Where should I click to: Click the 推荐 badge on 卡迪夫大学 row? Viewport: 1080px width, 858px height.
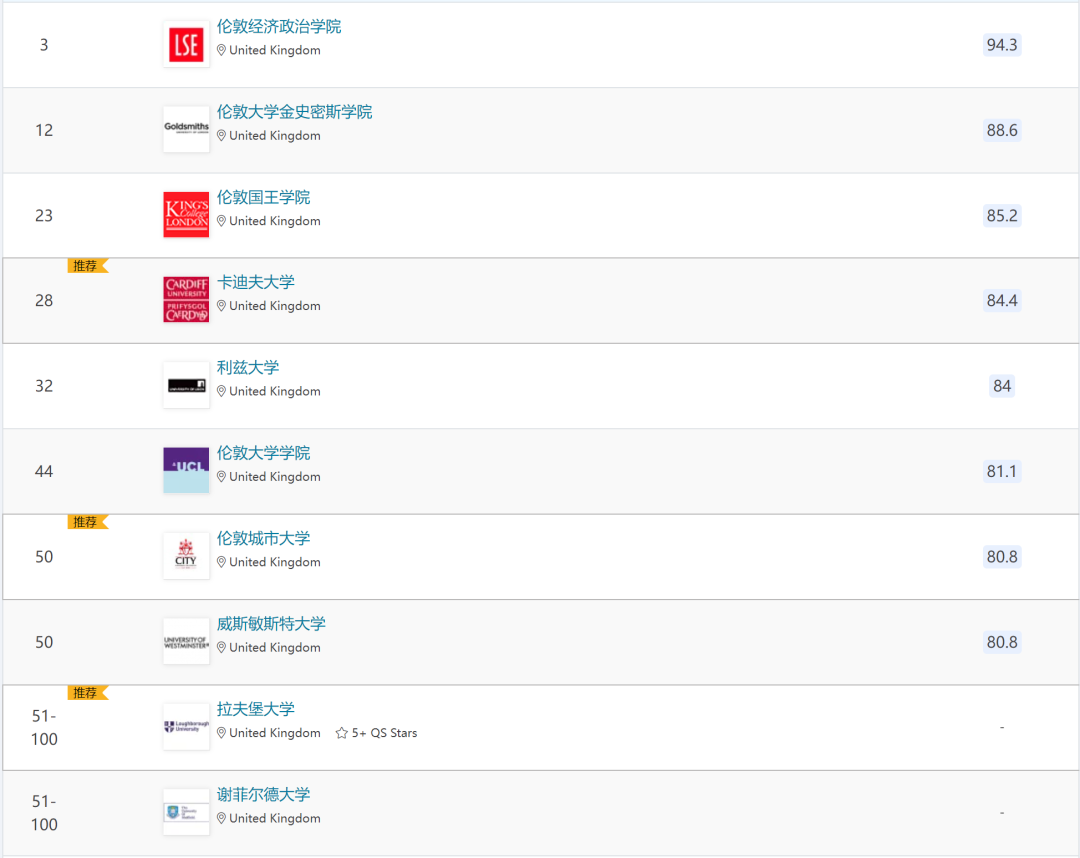click(87, 266)
